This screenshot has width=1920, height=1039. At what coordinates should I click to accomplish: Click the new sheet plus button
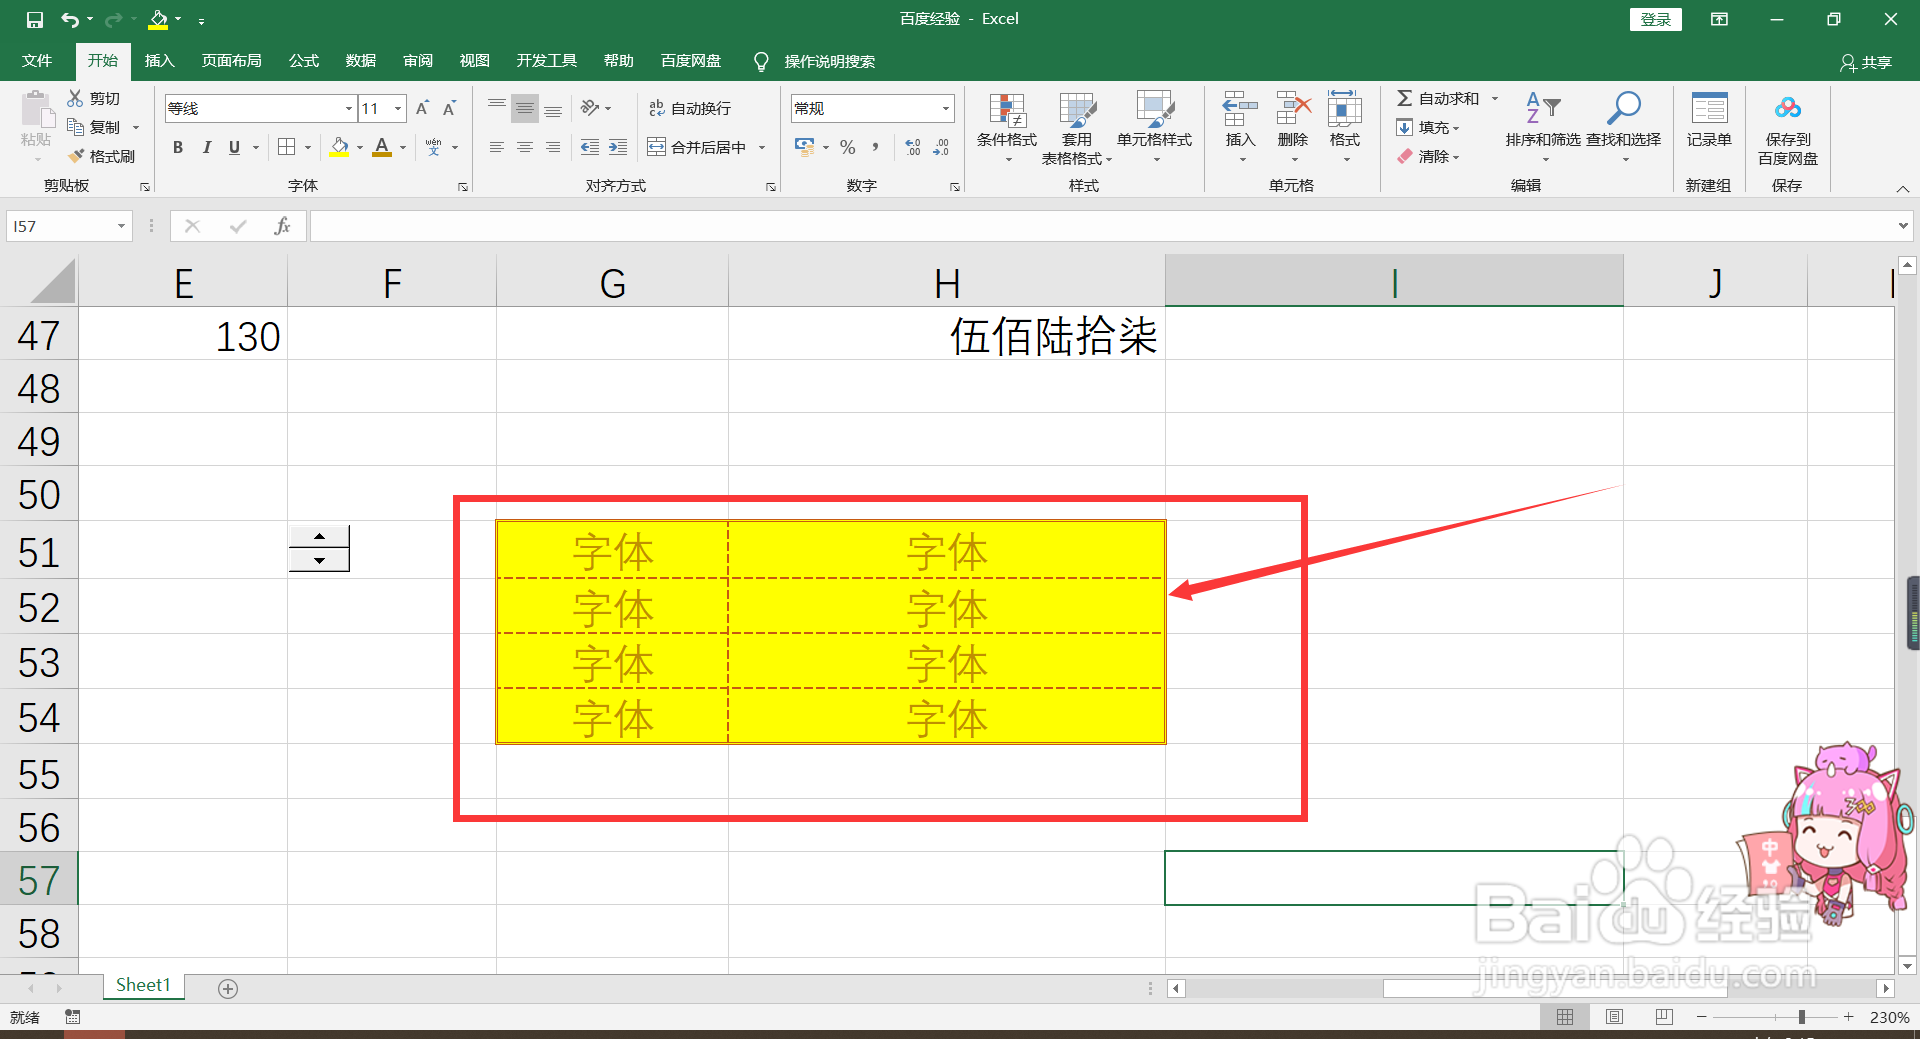228,988
